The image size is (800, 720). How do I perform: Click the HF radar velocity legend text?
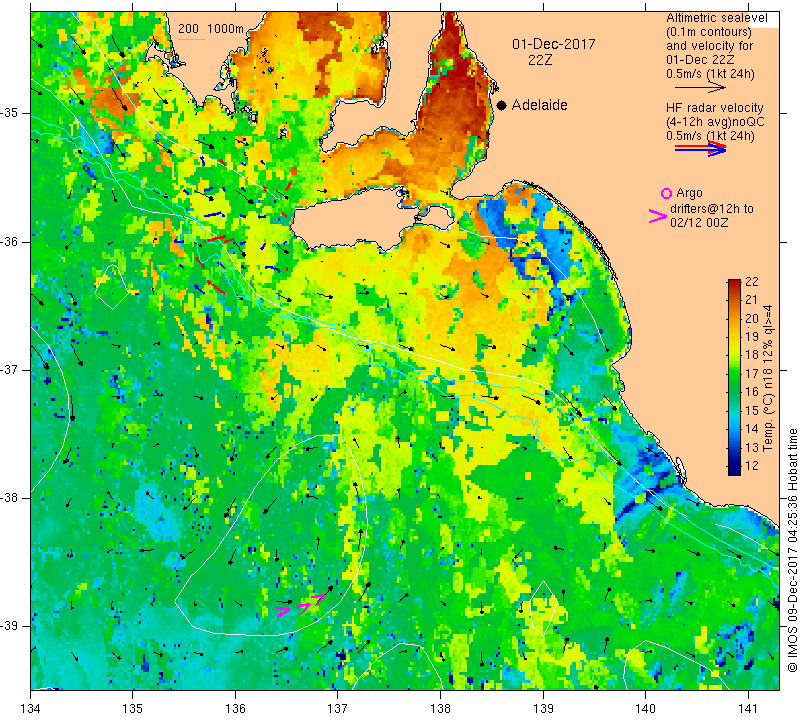click(714, 108)
